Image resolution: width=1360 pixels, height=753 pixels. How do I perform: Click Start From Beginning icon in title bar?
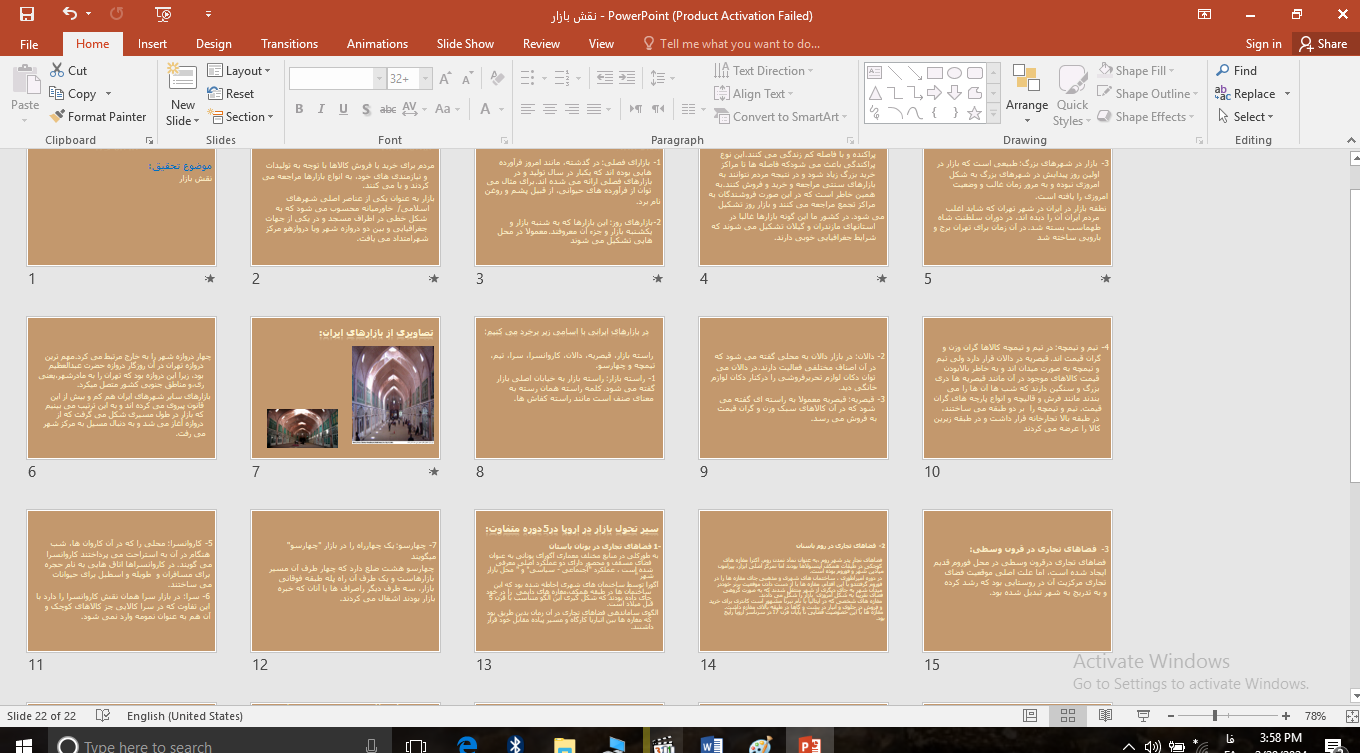[163, 15]
